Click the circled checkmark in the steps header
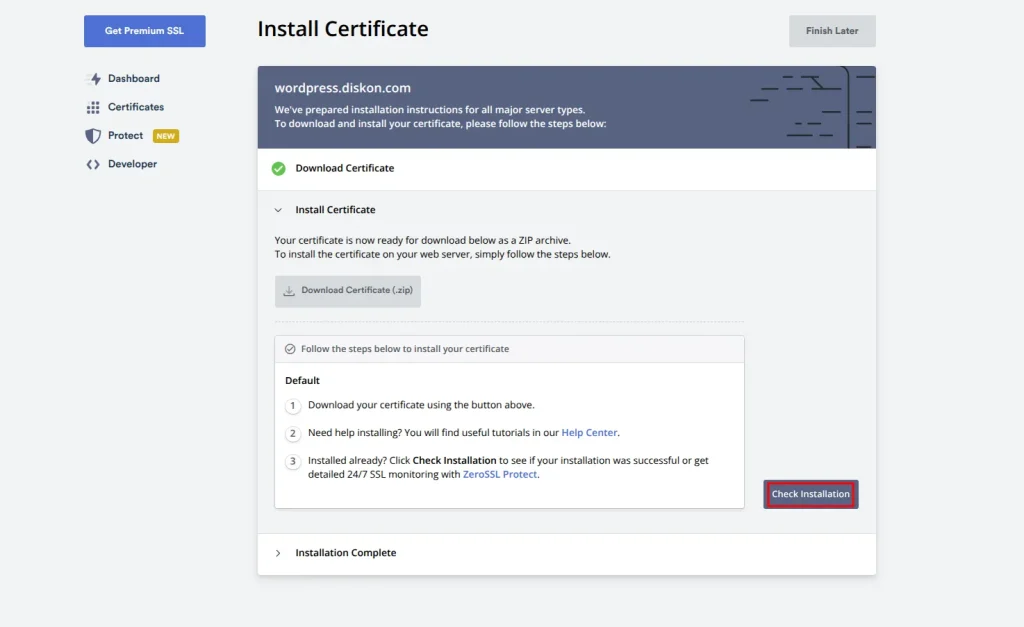The image size is (1024, 627). click(290, 348)
